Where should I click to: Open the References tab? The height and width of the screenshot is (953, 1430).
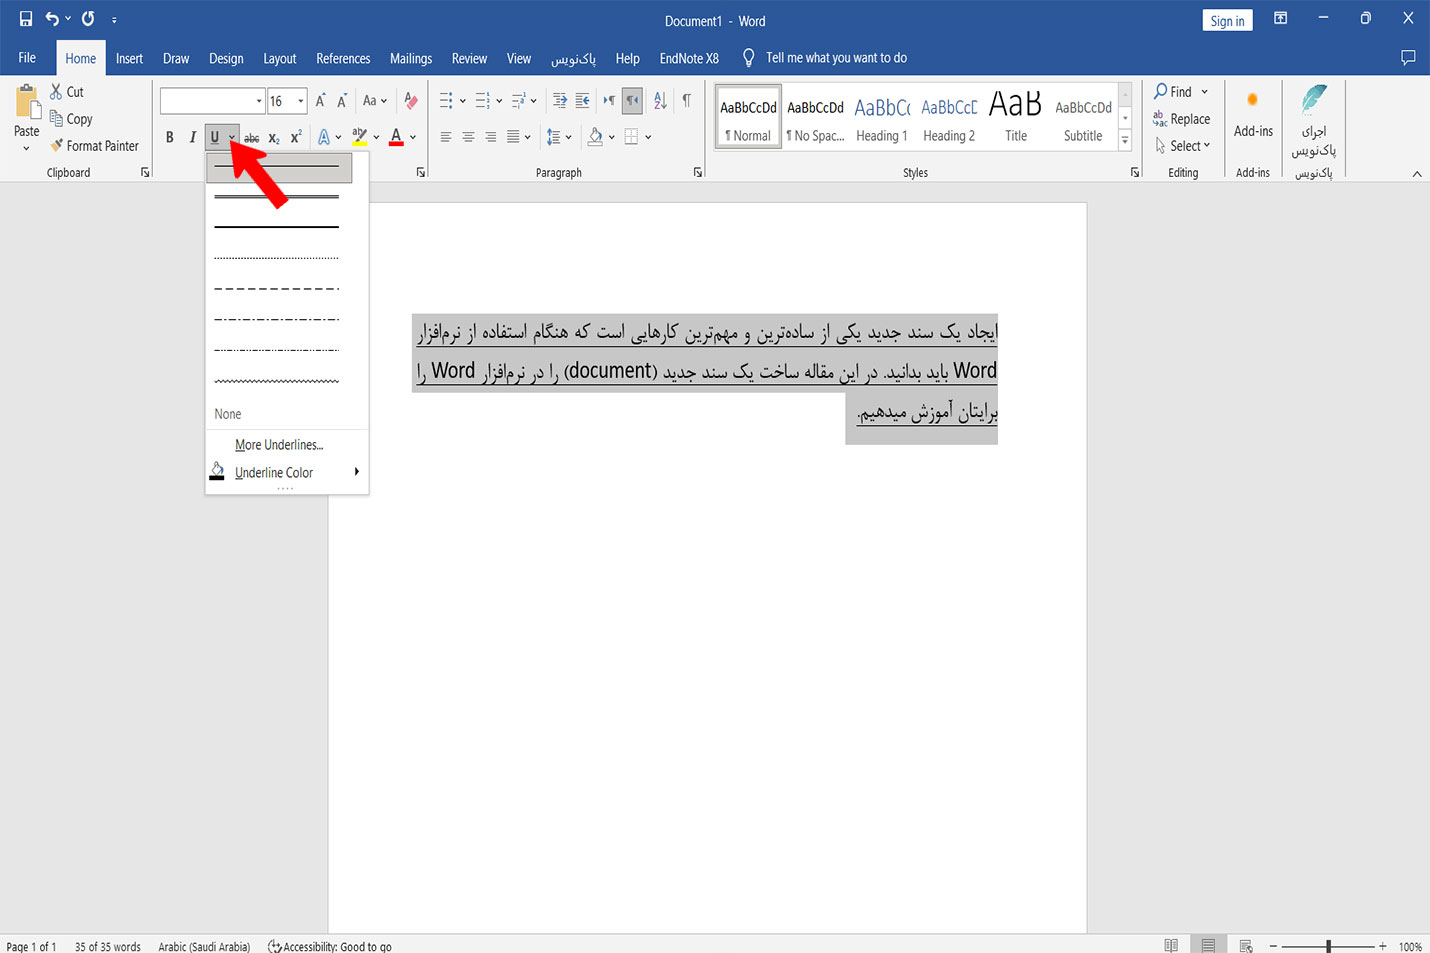pos(343,58)
